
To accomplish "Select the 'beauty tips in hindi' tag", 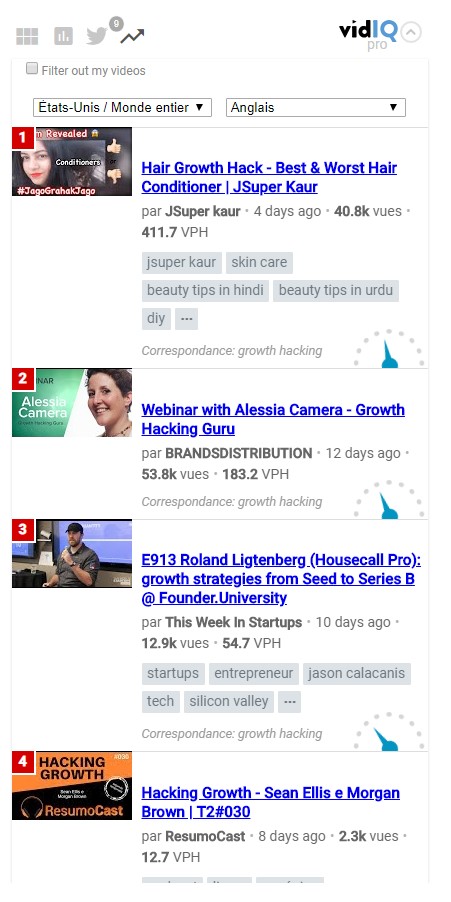I will [205, 291].
